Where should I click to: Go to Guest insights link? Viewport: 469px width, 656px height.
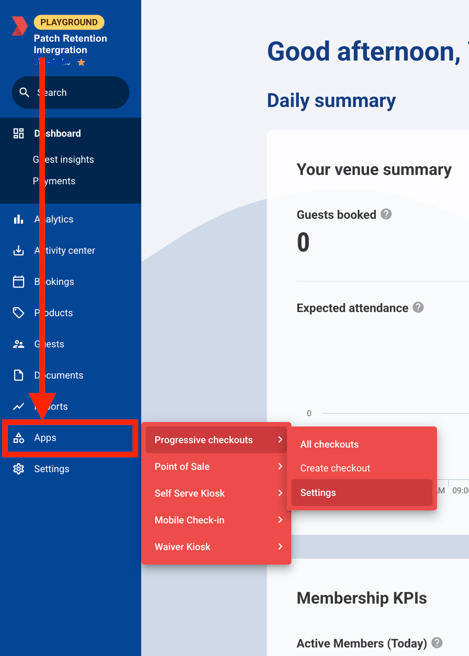(x=63, y=159)
